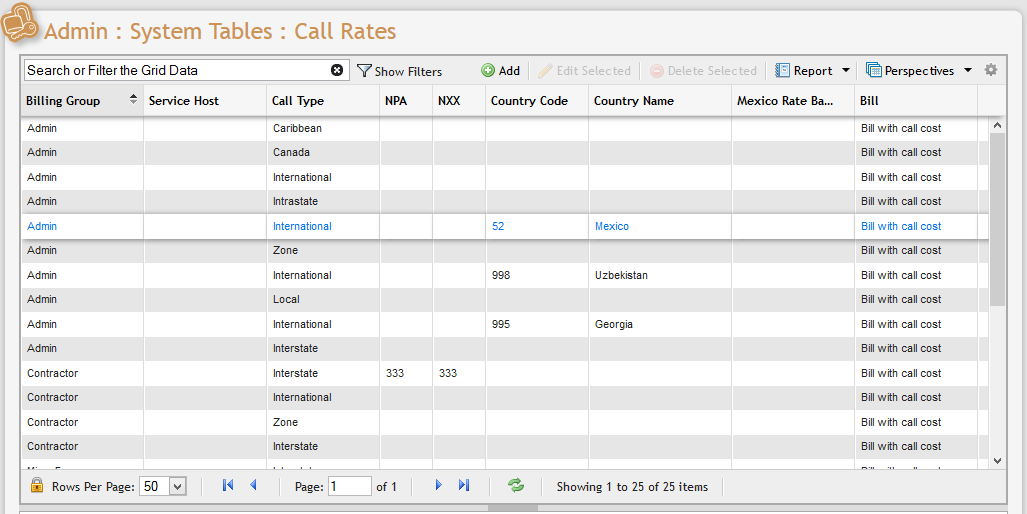Clear the grid search filter text
The height and width of the screenshot is (514, 1027).
(337, 70)
